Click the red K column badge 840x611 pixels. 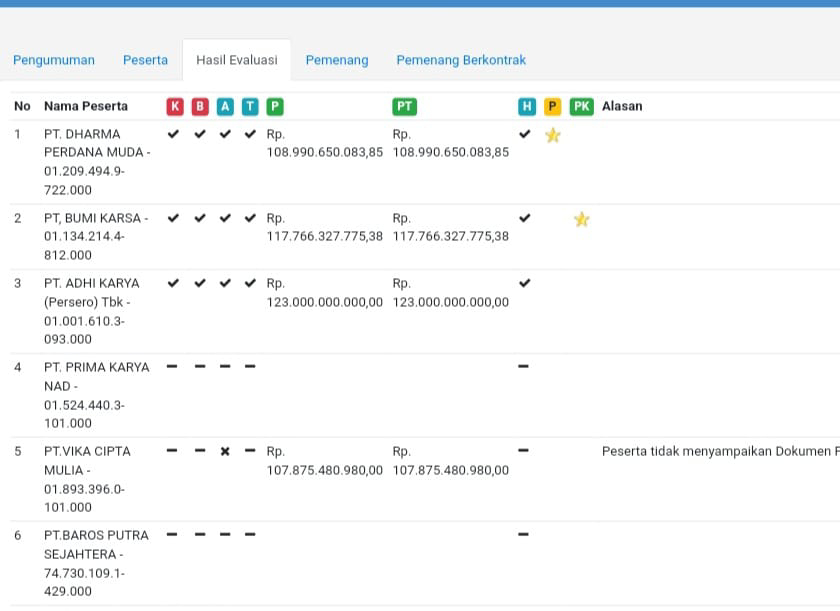pos(175,107)
